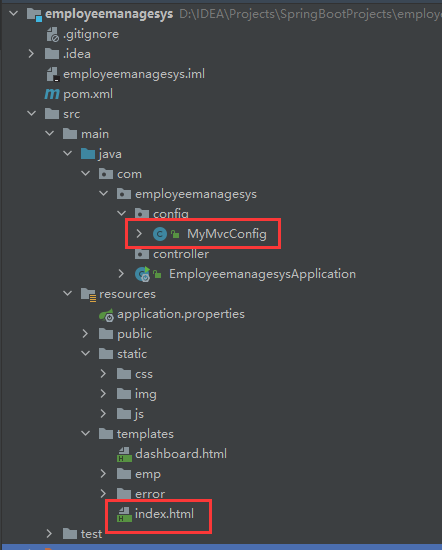Screen dimensions: 442x550
Task: Collapse the employeemanagesys package chevron
Action: point(103,194)
